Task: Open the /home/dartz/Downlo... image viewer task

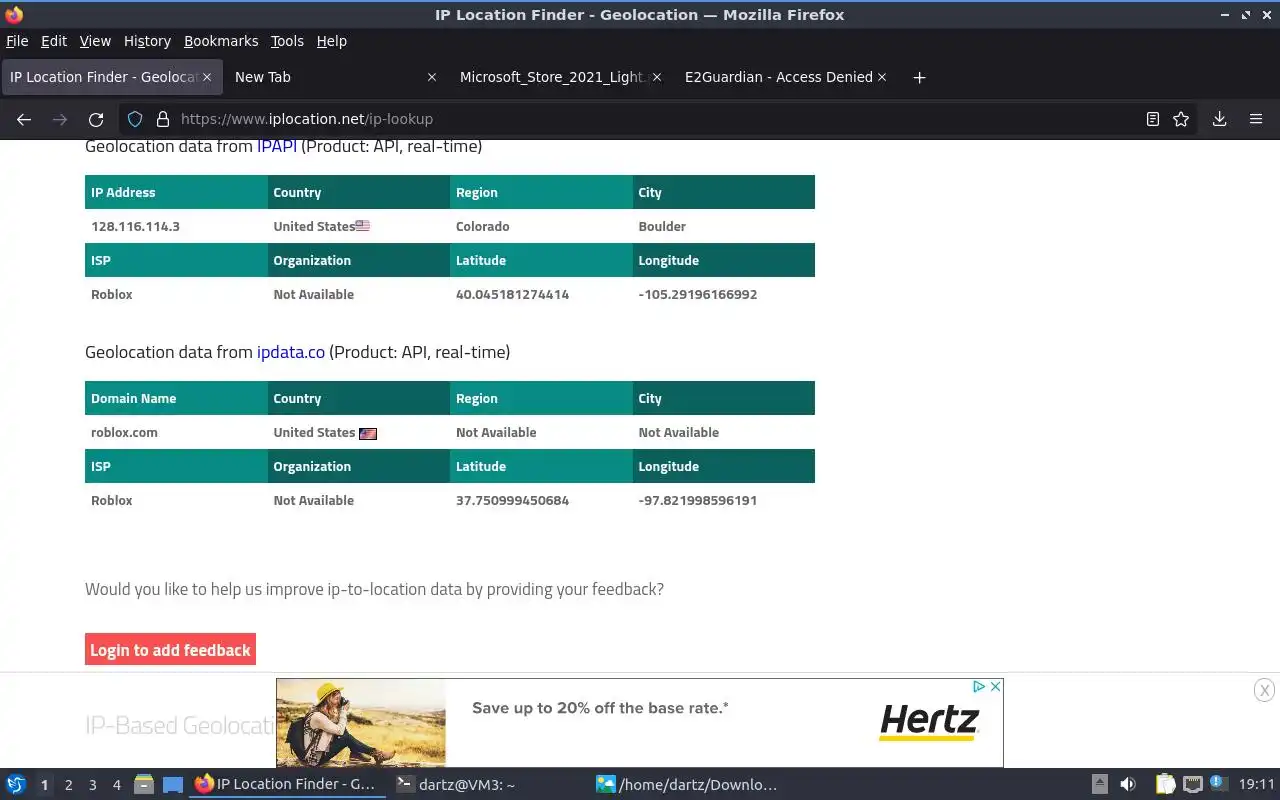Action: click(689, 785)
